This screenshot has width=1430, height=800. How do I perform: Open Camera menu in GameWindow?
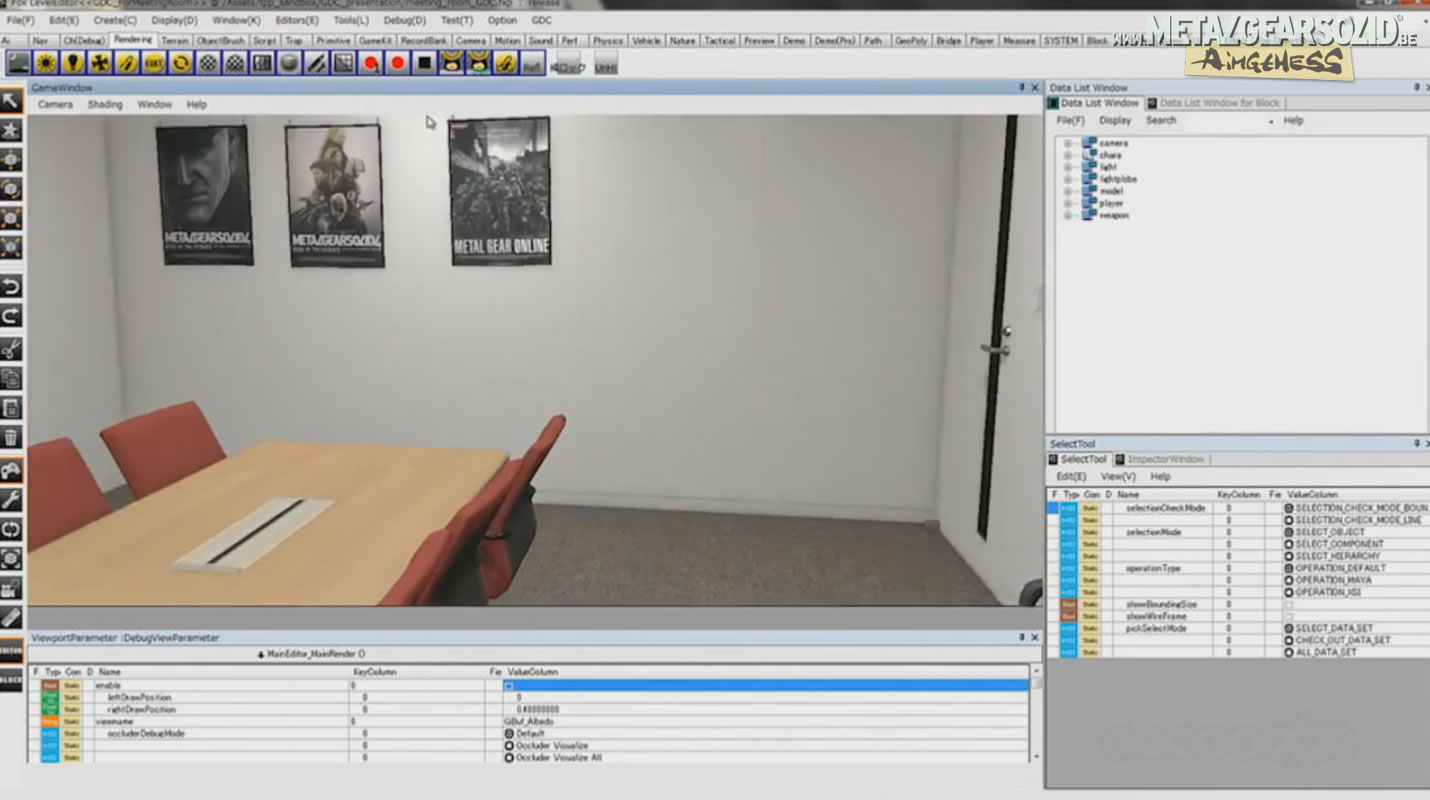55,104
